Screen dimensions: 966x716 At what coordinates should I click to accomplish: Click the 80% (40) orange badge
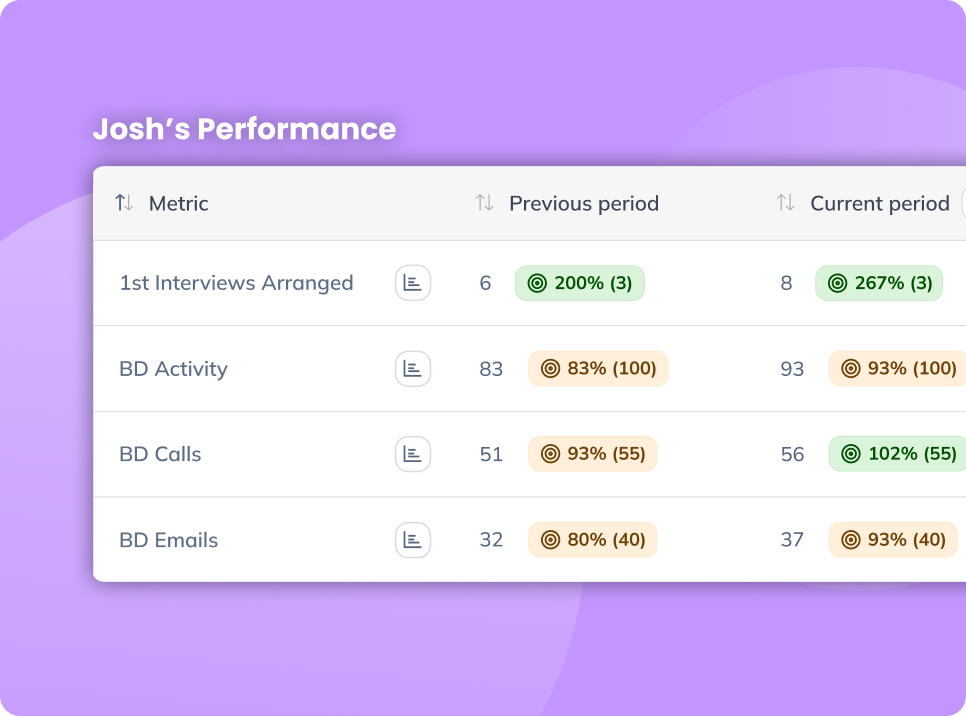[x=593, y=540]
